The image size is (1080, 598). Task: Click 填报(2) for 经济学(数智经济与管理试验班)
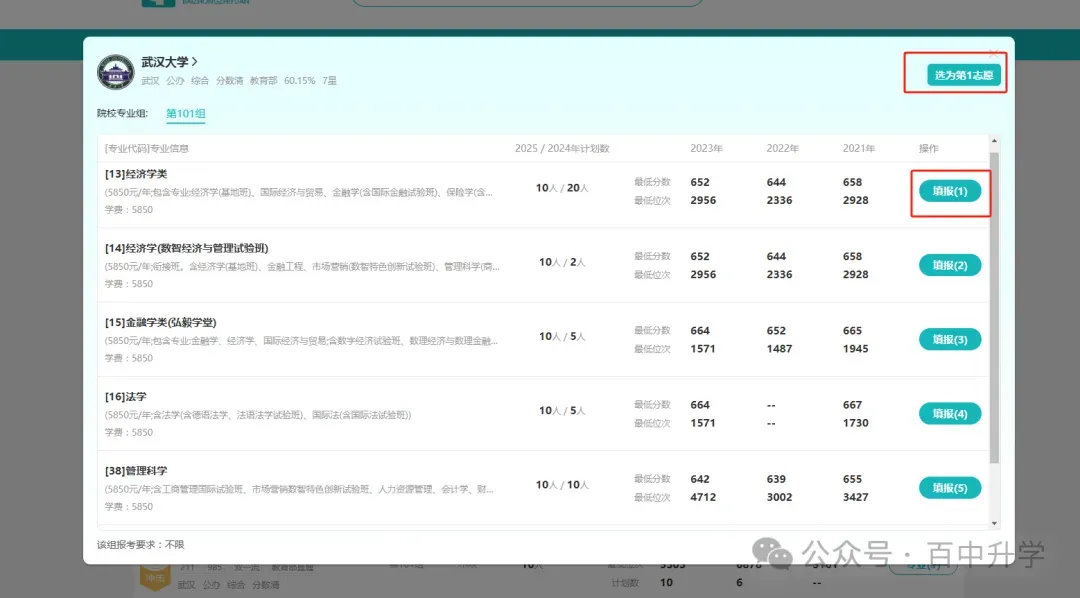coord(950,265)
